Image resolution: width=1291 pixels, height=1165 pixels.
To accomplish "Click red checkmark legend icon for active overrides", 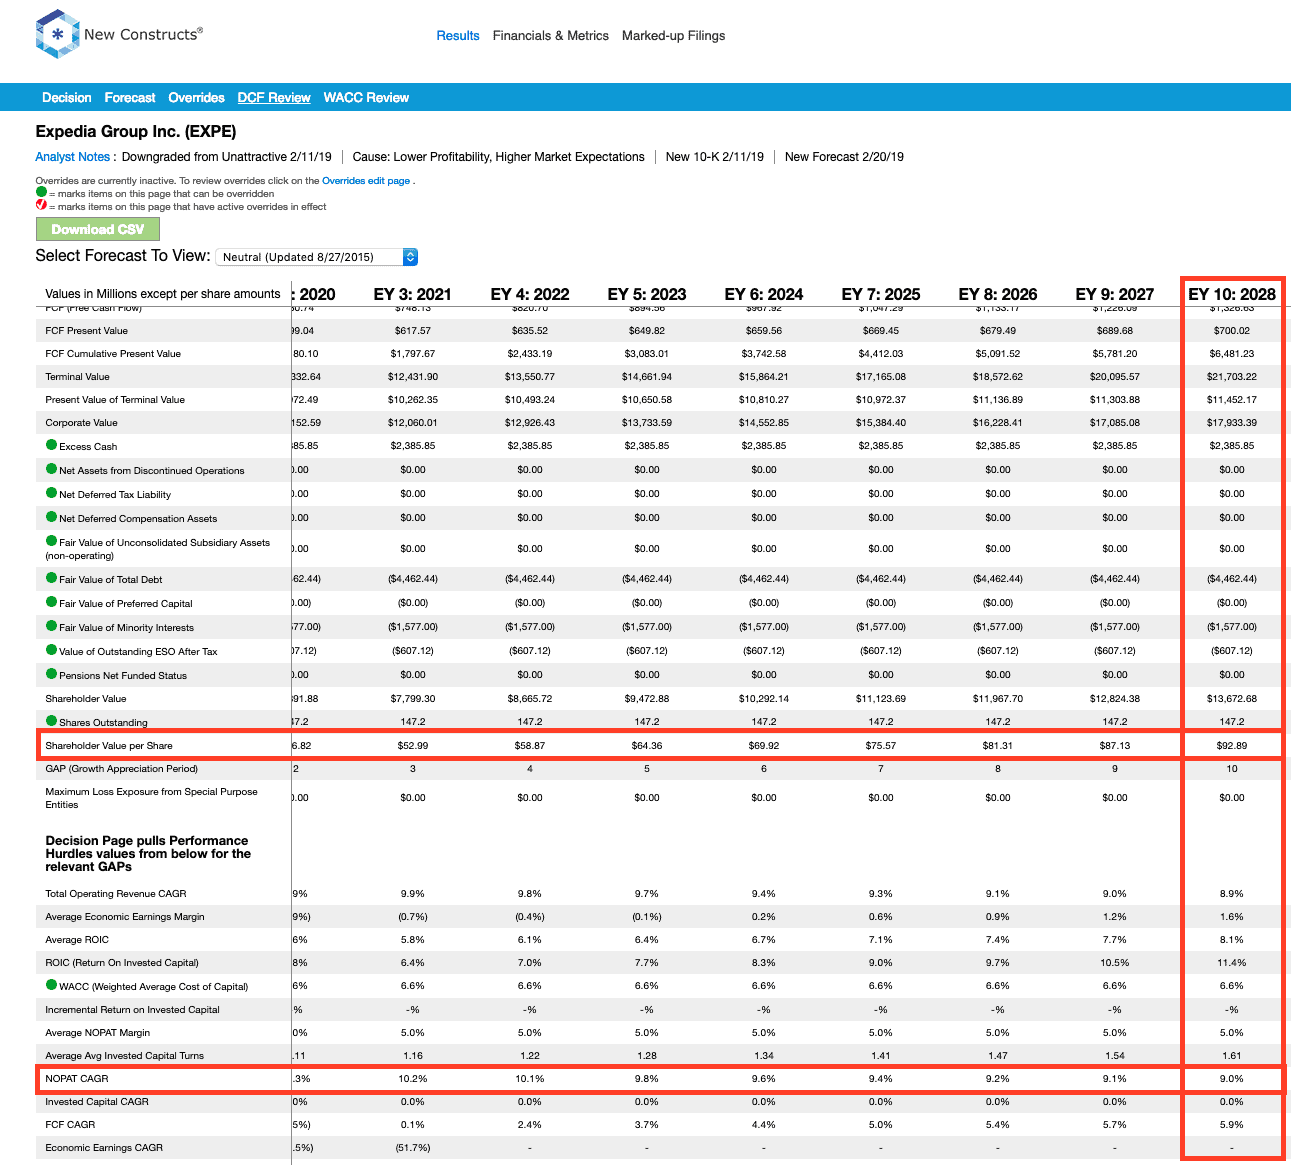I will [x=41, y=205].
